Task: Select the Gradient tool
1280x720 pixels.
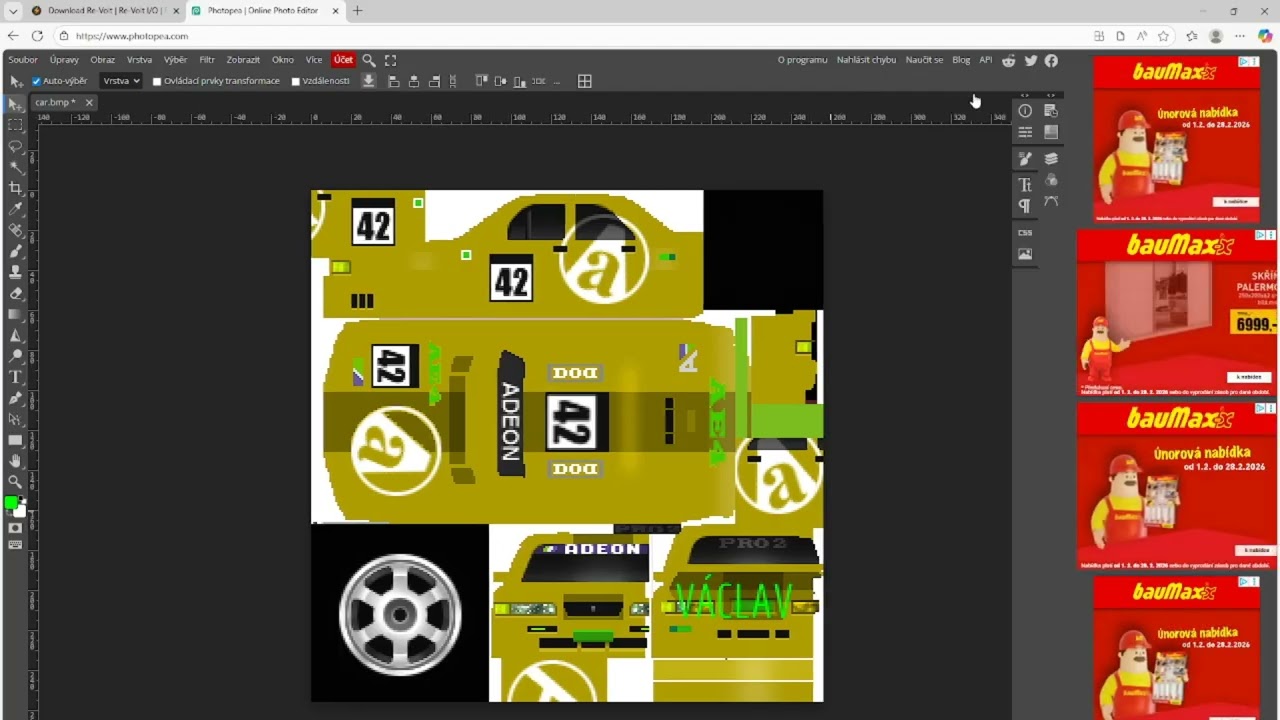Action: point(15,314)
